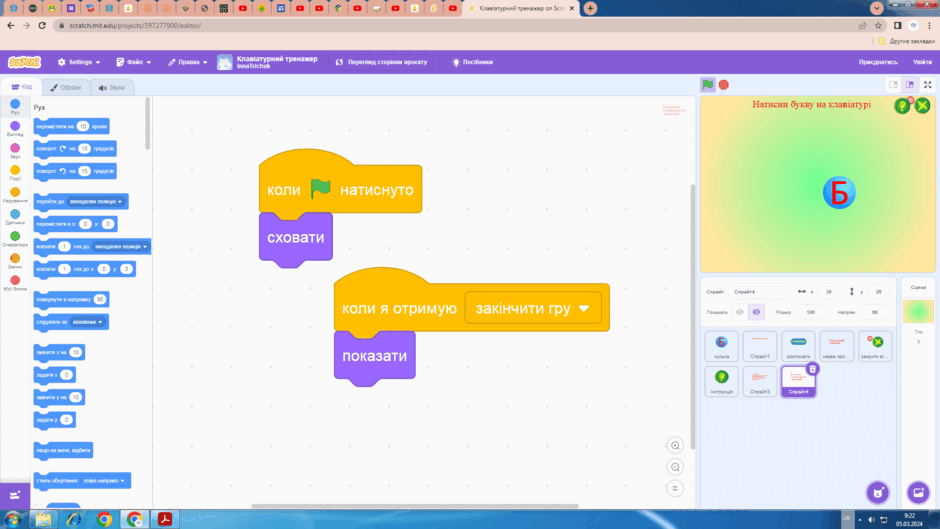Enter full screen stage mode

pos(927,85)
